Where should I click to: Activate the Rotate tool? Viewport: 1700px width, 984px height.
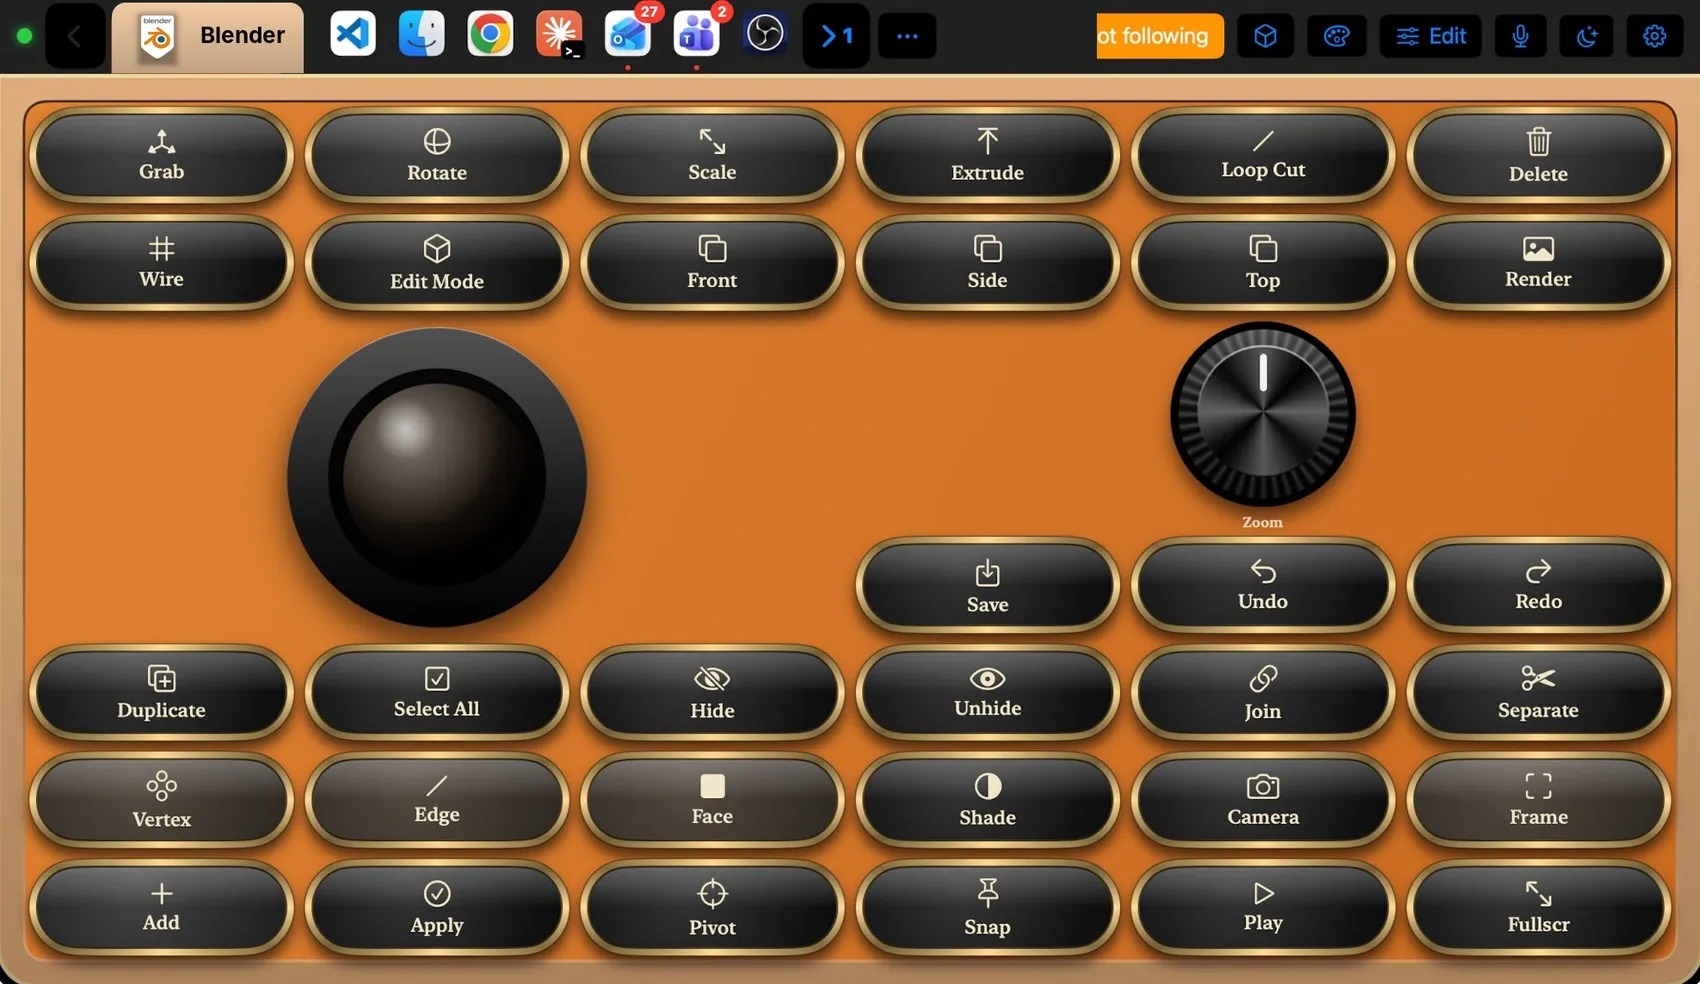pos(437,156)
